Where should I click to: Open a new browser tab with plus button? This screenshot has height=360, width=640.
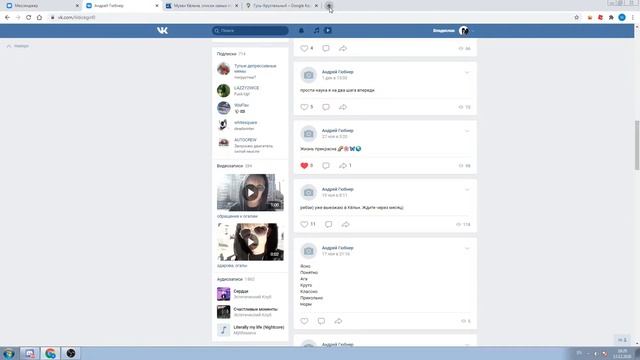[329, 6]
